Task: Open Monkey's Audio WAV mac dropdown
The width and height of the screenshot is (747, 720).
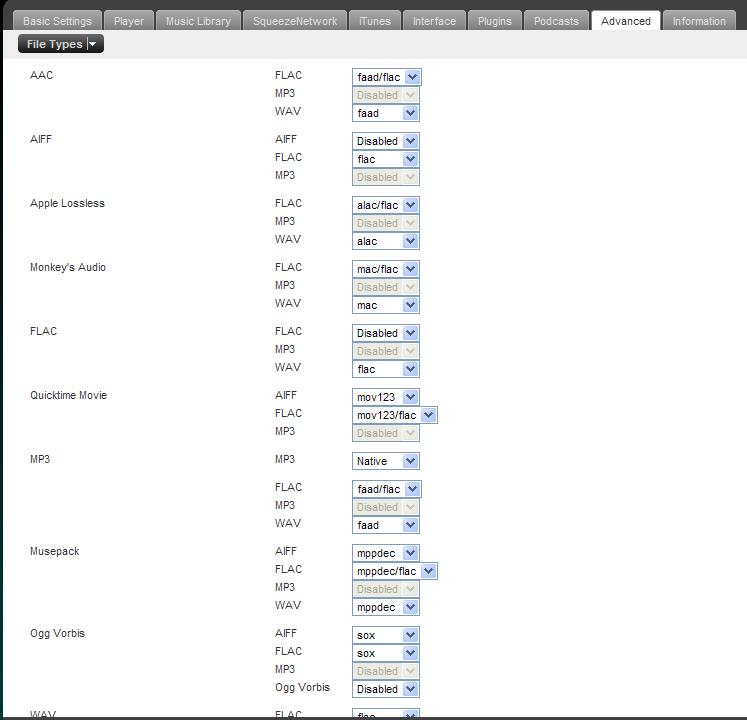Action: pyautogui.click(x=385, y=305)
